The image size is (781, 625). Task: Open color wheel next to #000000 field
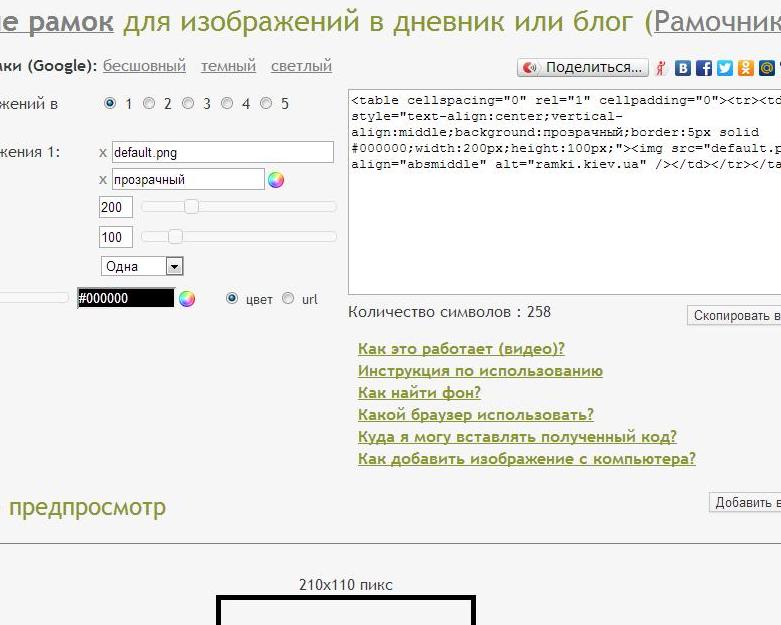pos(187,299)
